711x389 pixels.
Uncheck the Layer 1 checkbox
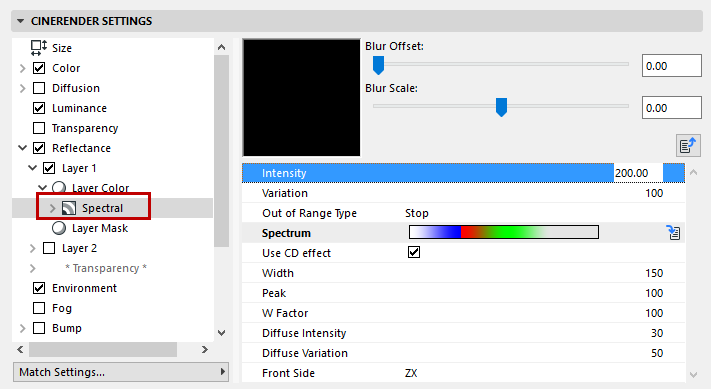pyautogui.click(x=49, y=168)
